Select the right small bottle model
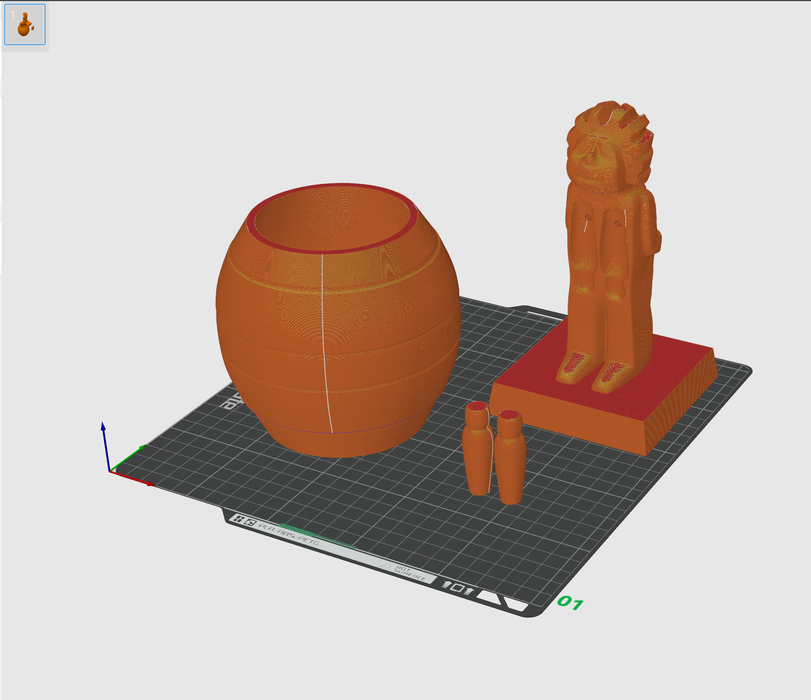Image resolution: width=811 pixels, height=700 pixels. (x=510, y=460)
